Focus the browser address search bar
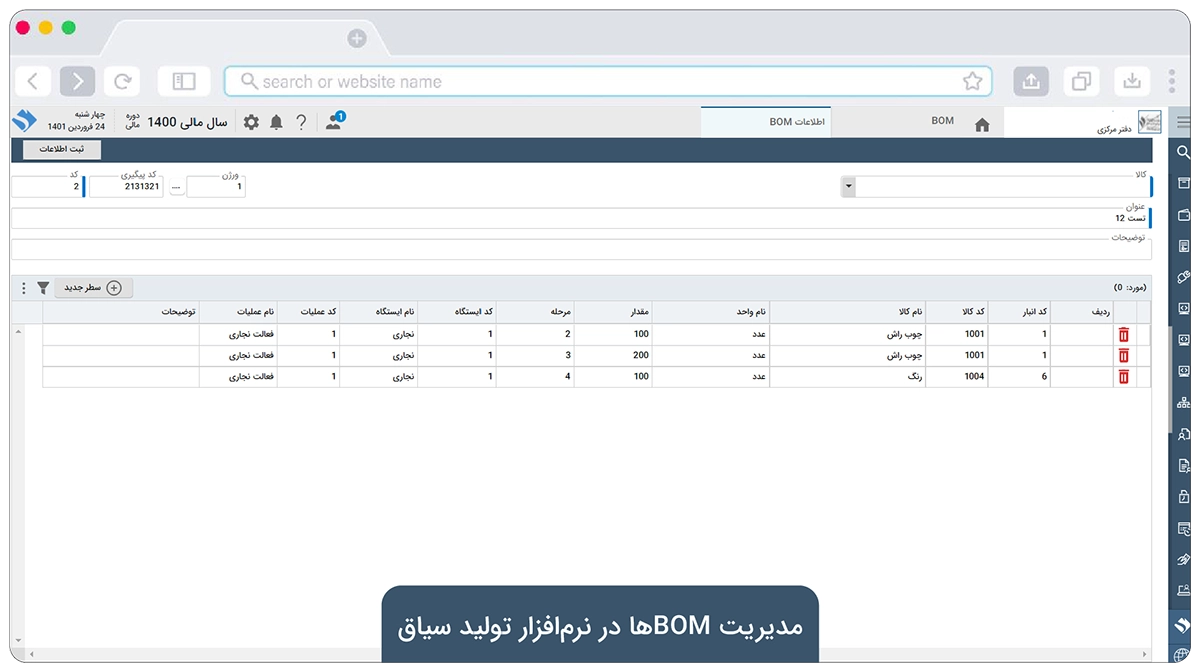Image resolution: width=1200 pixels, height=672 pixels. (x=600, y=82)
